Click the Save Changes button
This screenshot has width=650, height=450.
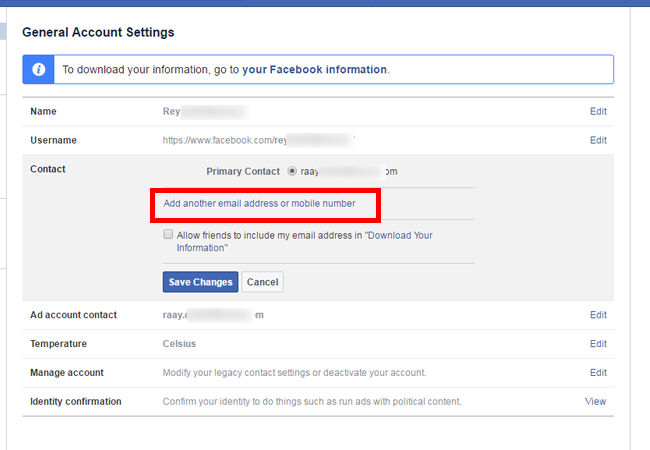pos(200,282)
